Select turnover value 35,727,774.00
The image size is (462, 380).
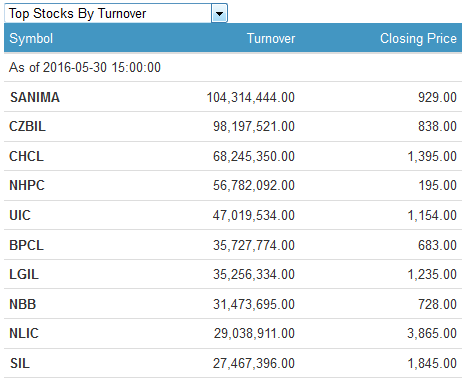coord(254,245)
